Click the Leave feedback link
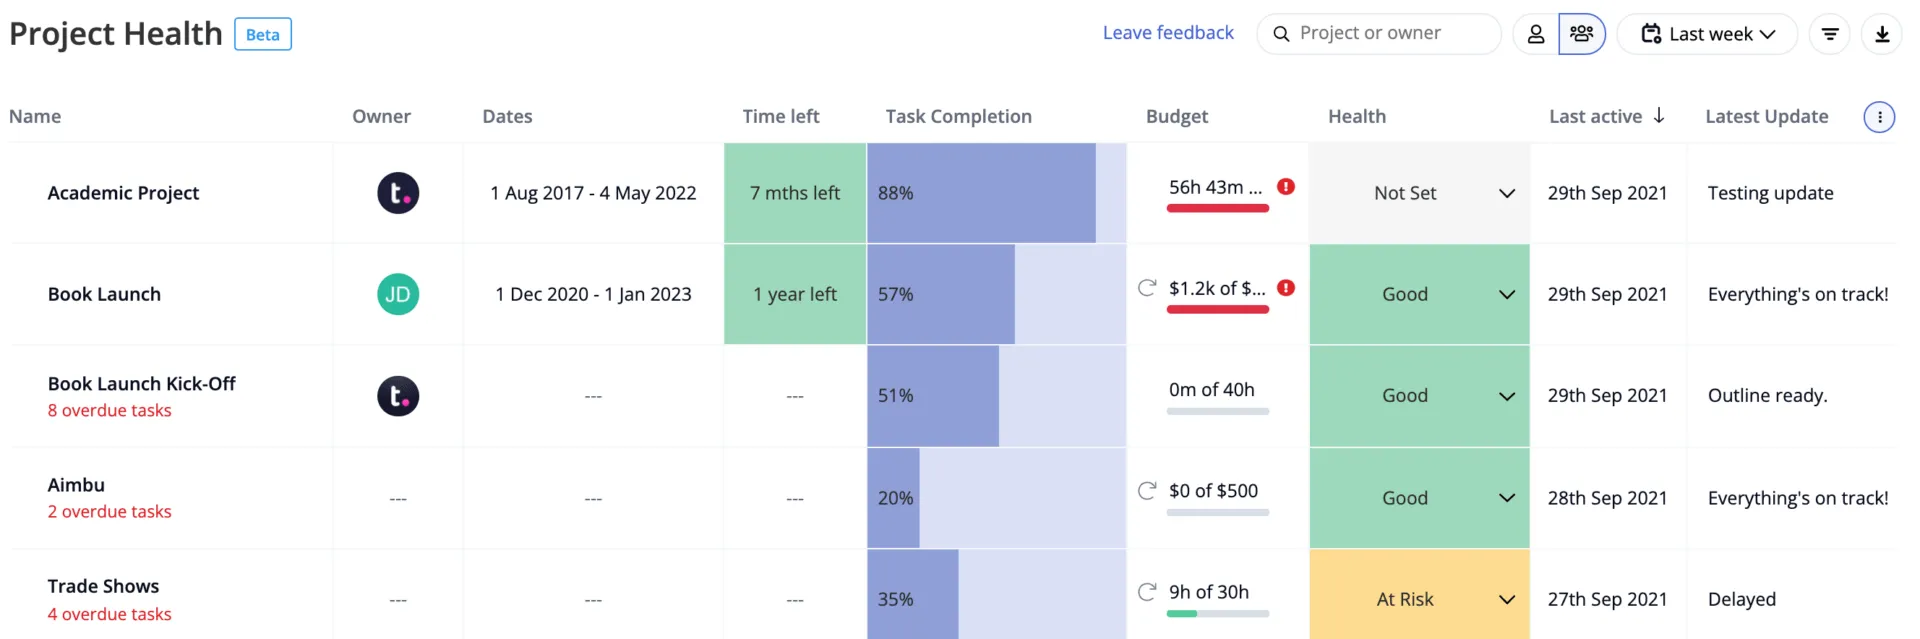1920x639 pixels. tap(1168, 33)
